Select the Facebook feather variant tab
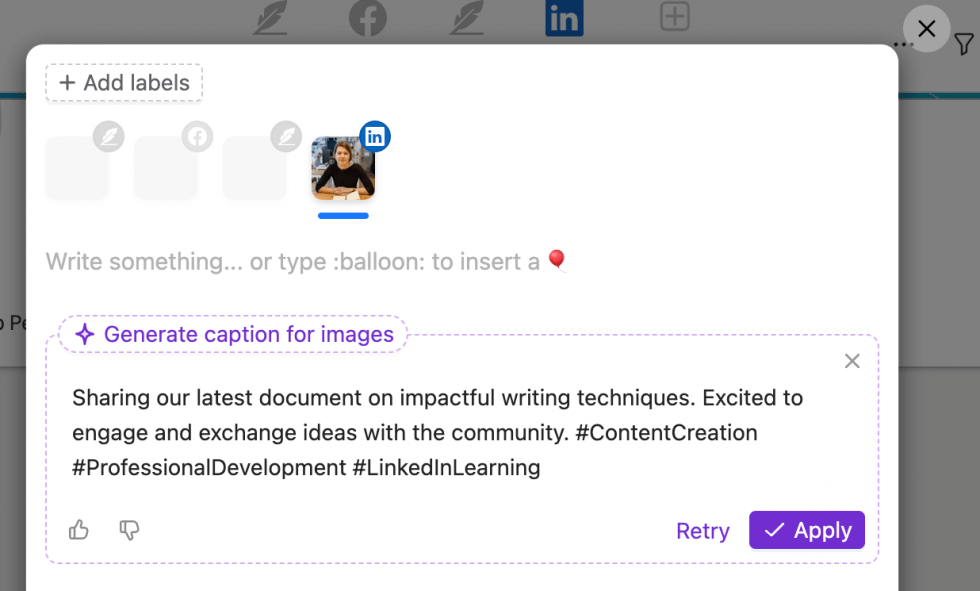980x591 pixels. click(165, 167)
